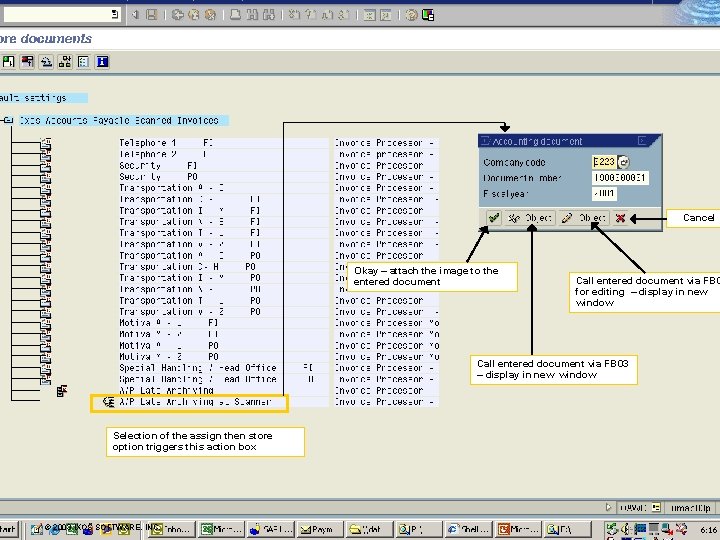Viewport: 720px width, 540px height.
Task: Click the icon beside A/P Late Archiving row
Action: click(x=62, y=391)
